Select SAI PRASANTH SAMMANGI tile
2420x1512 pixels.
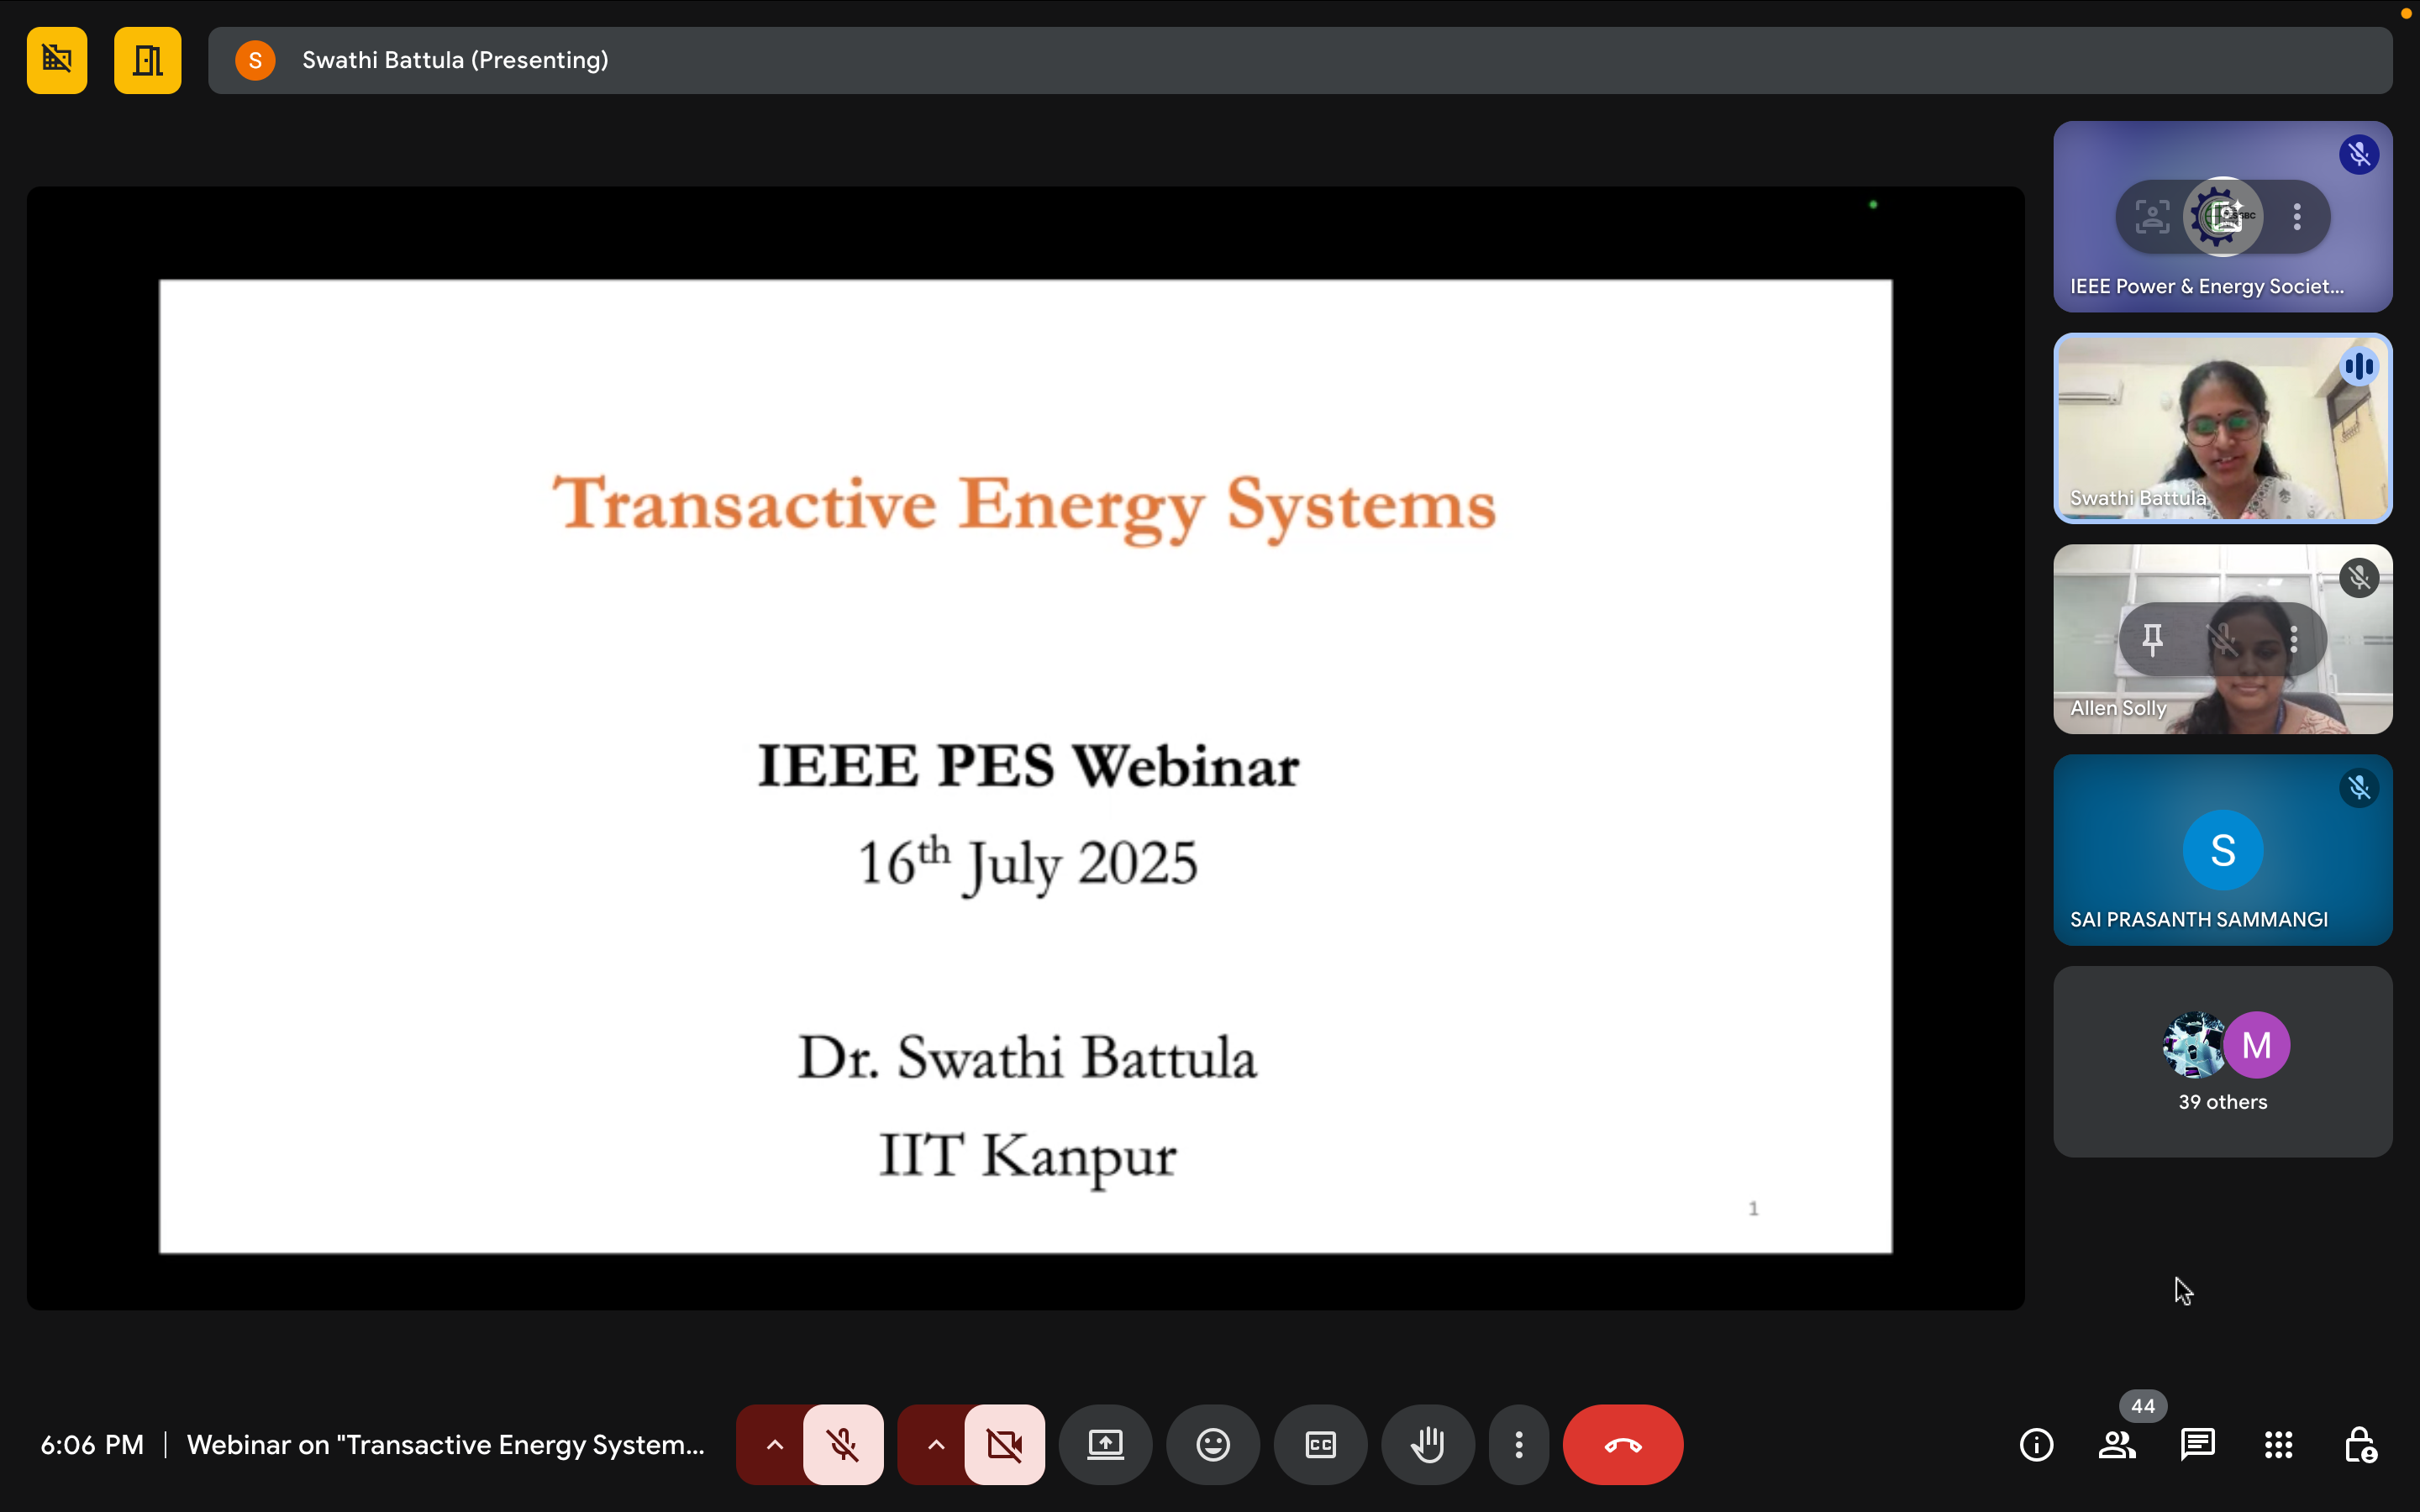(x=2223, y=850)
